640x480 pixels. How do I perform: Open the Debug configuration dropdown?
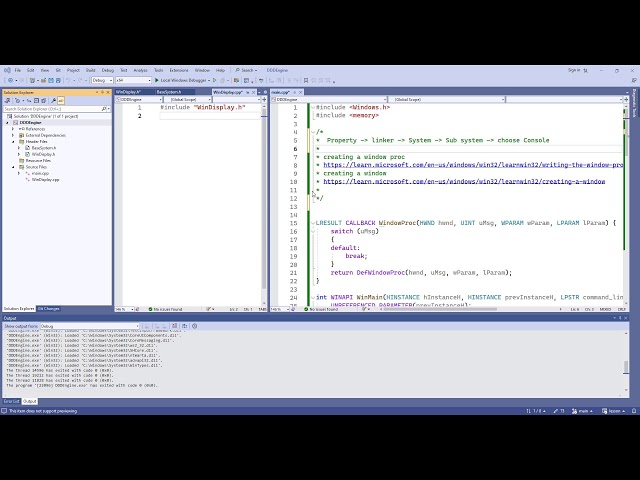click(x=102, y=80)
